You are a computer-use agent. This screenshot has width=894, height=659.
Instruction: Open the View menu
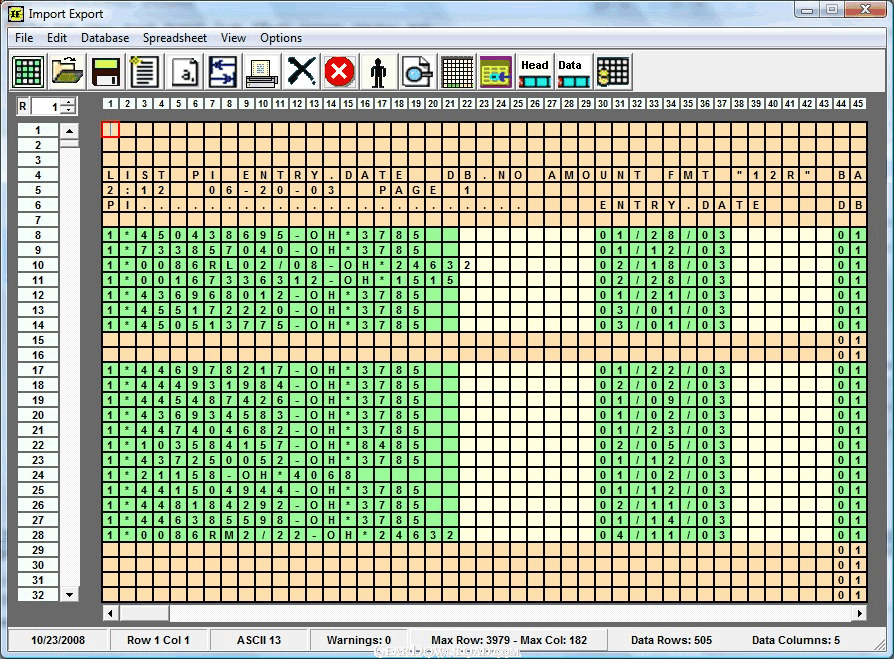tap(233, 38)
